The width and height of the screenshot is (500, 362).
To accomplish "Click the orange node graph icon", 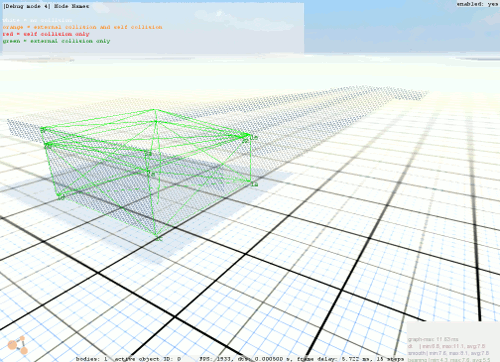I will click(18, 345).
